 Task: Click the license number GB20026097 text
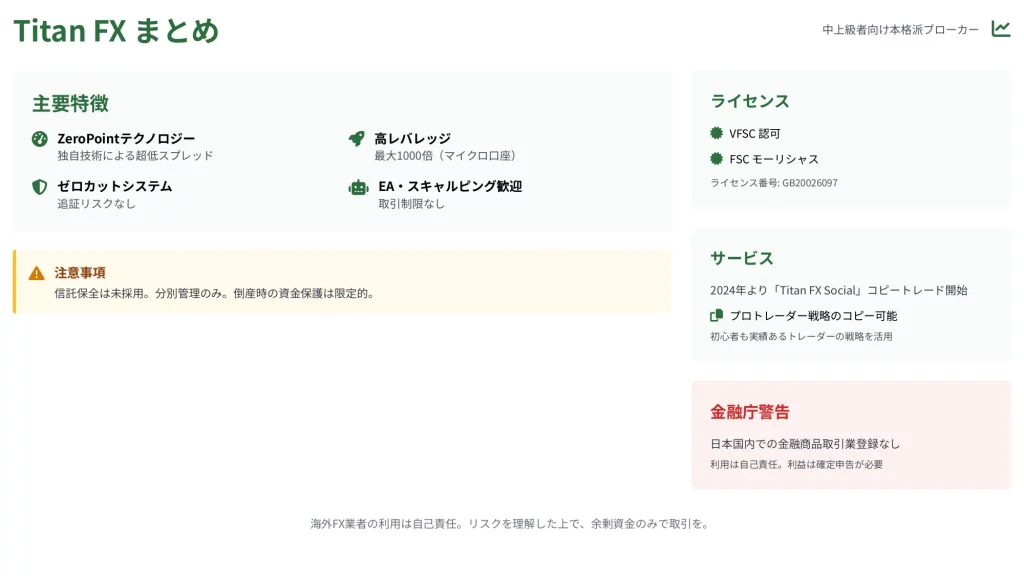774,183
